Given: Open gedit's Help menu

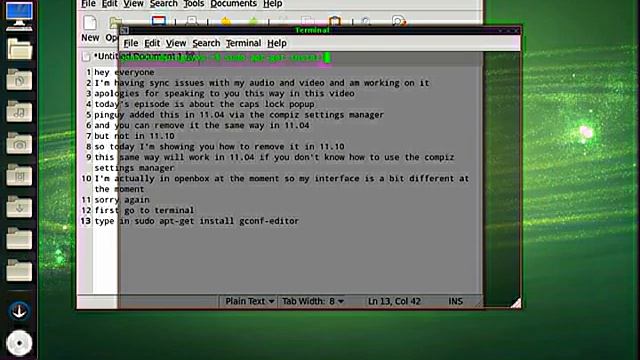Looking at the screenshot, I should click(x=272, y=4).
